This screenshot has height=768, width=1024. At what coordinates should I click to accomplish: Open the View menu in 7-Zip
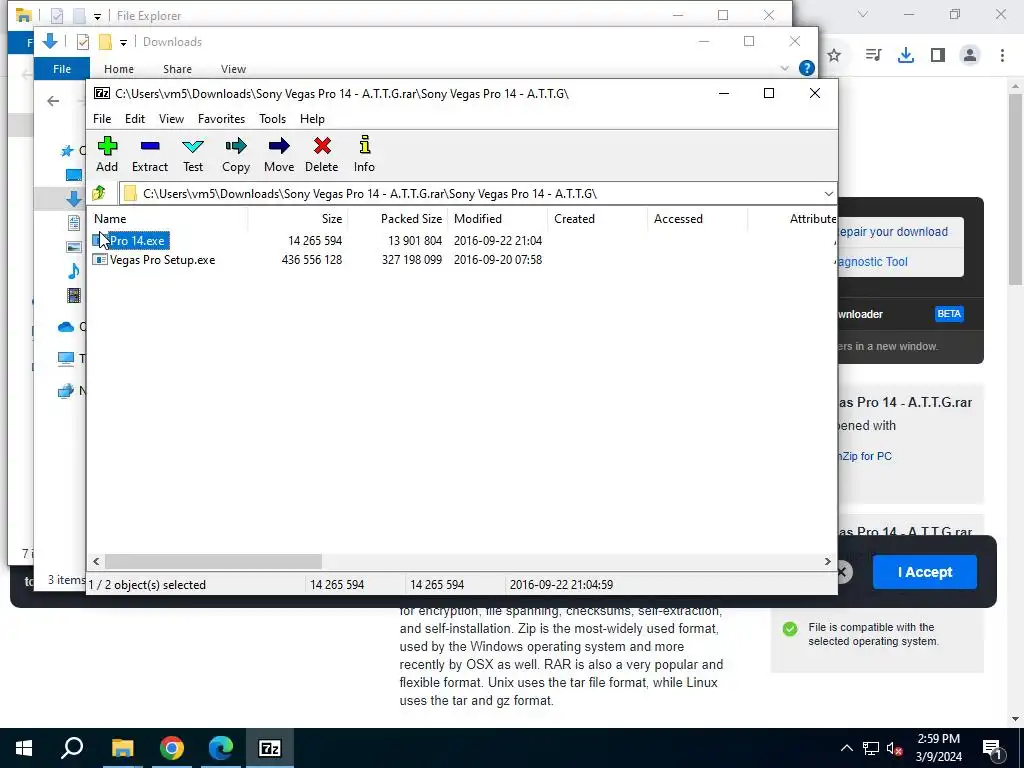coord(171,119)
